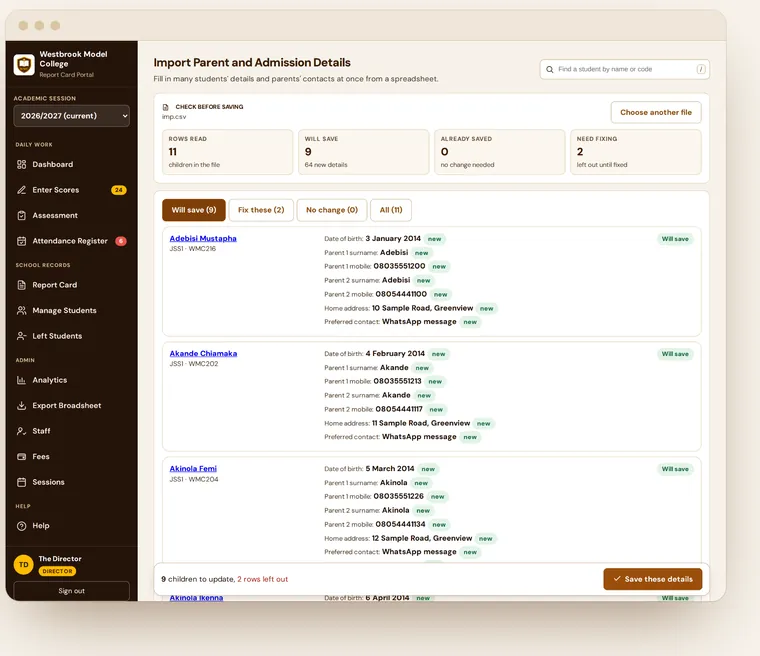Select the Will save (9) tab
This screenshot has height=656, width=760.
194,210
